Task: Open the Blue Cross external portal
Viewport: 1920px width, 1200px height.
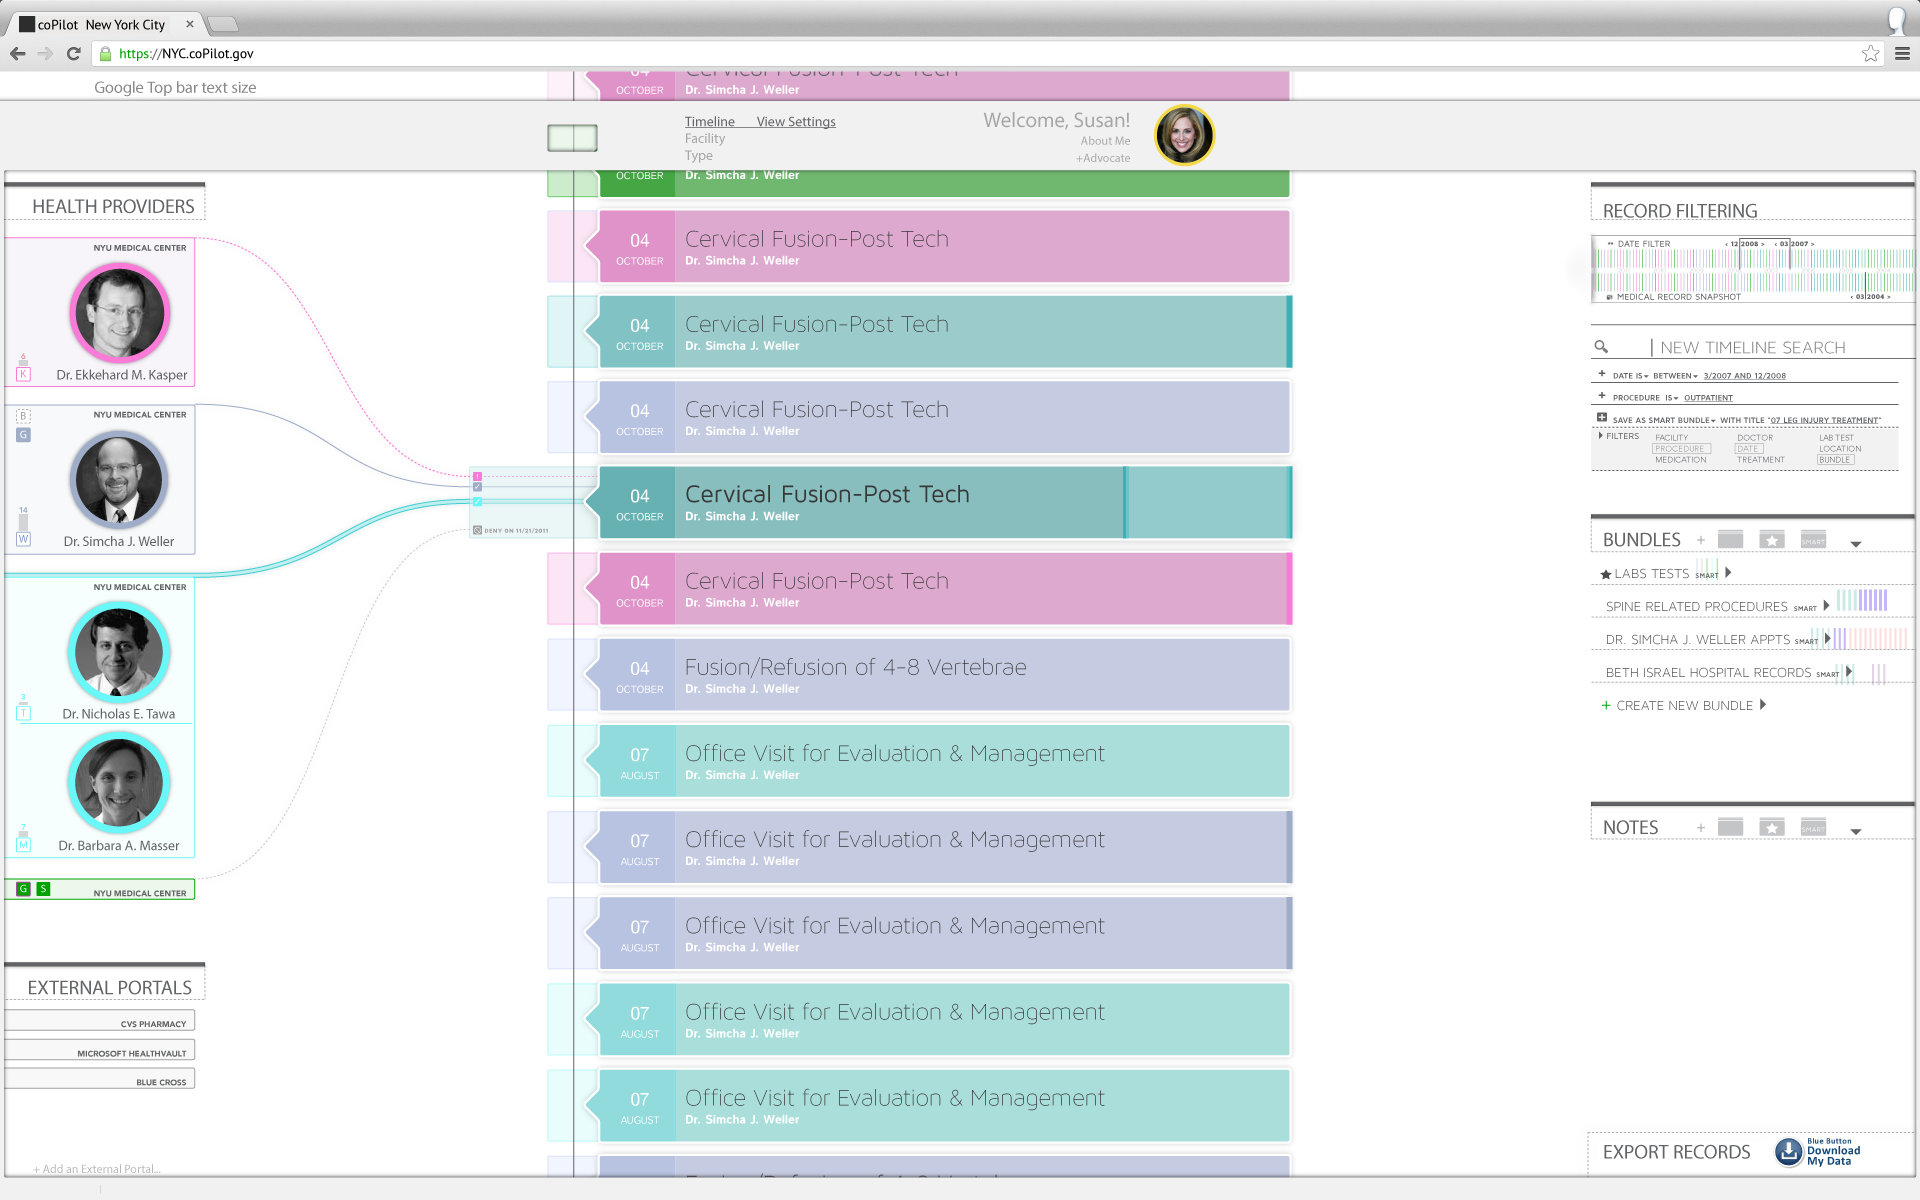Action: pos(100,1079)
